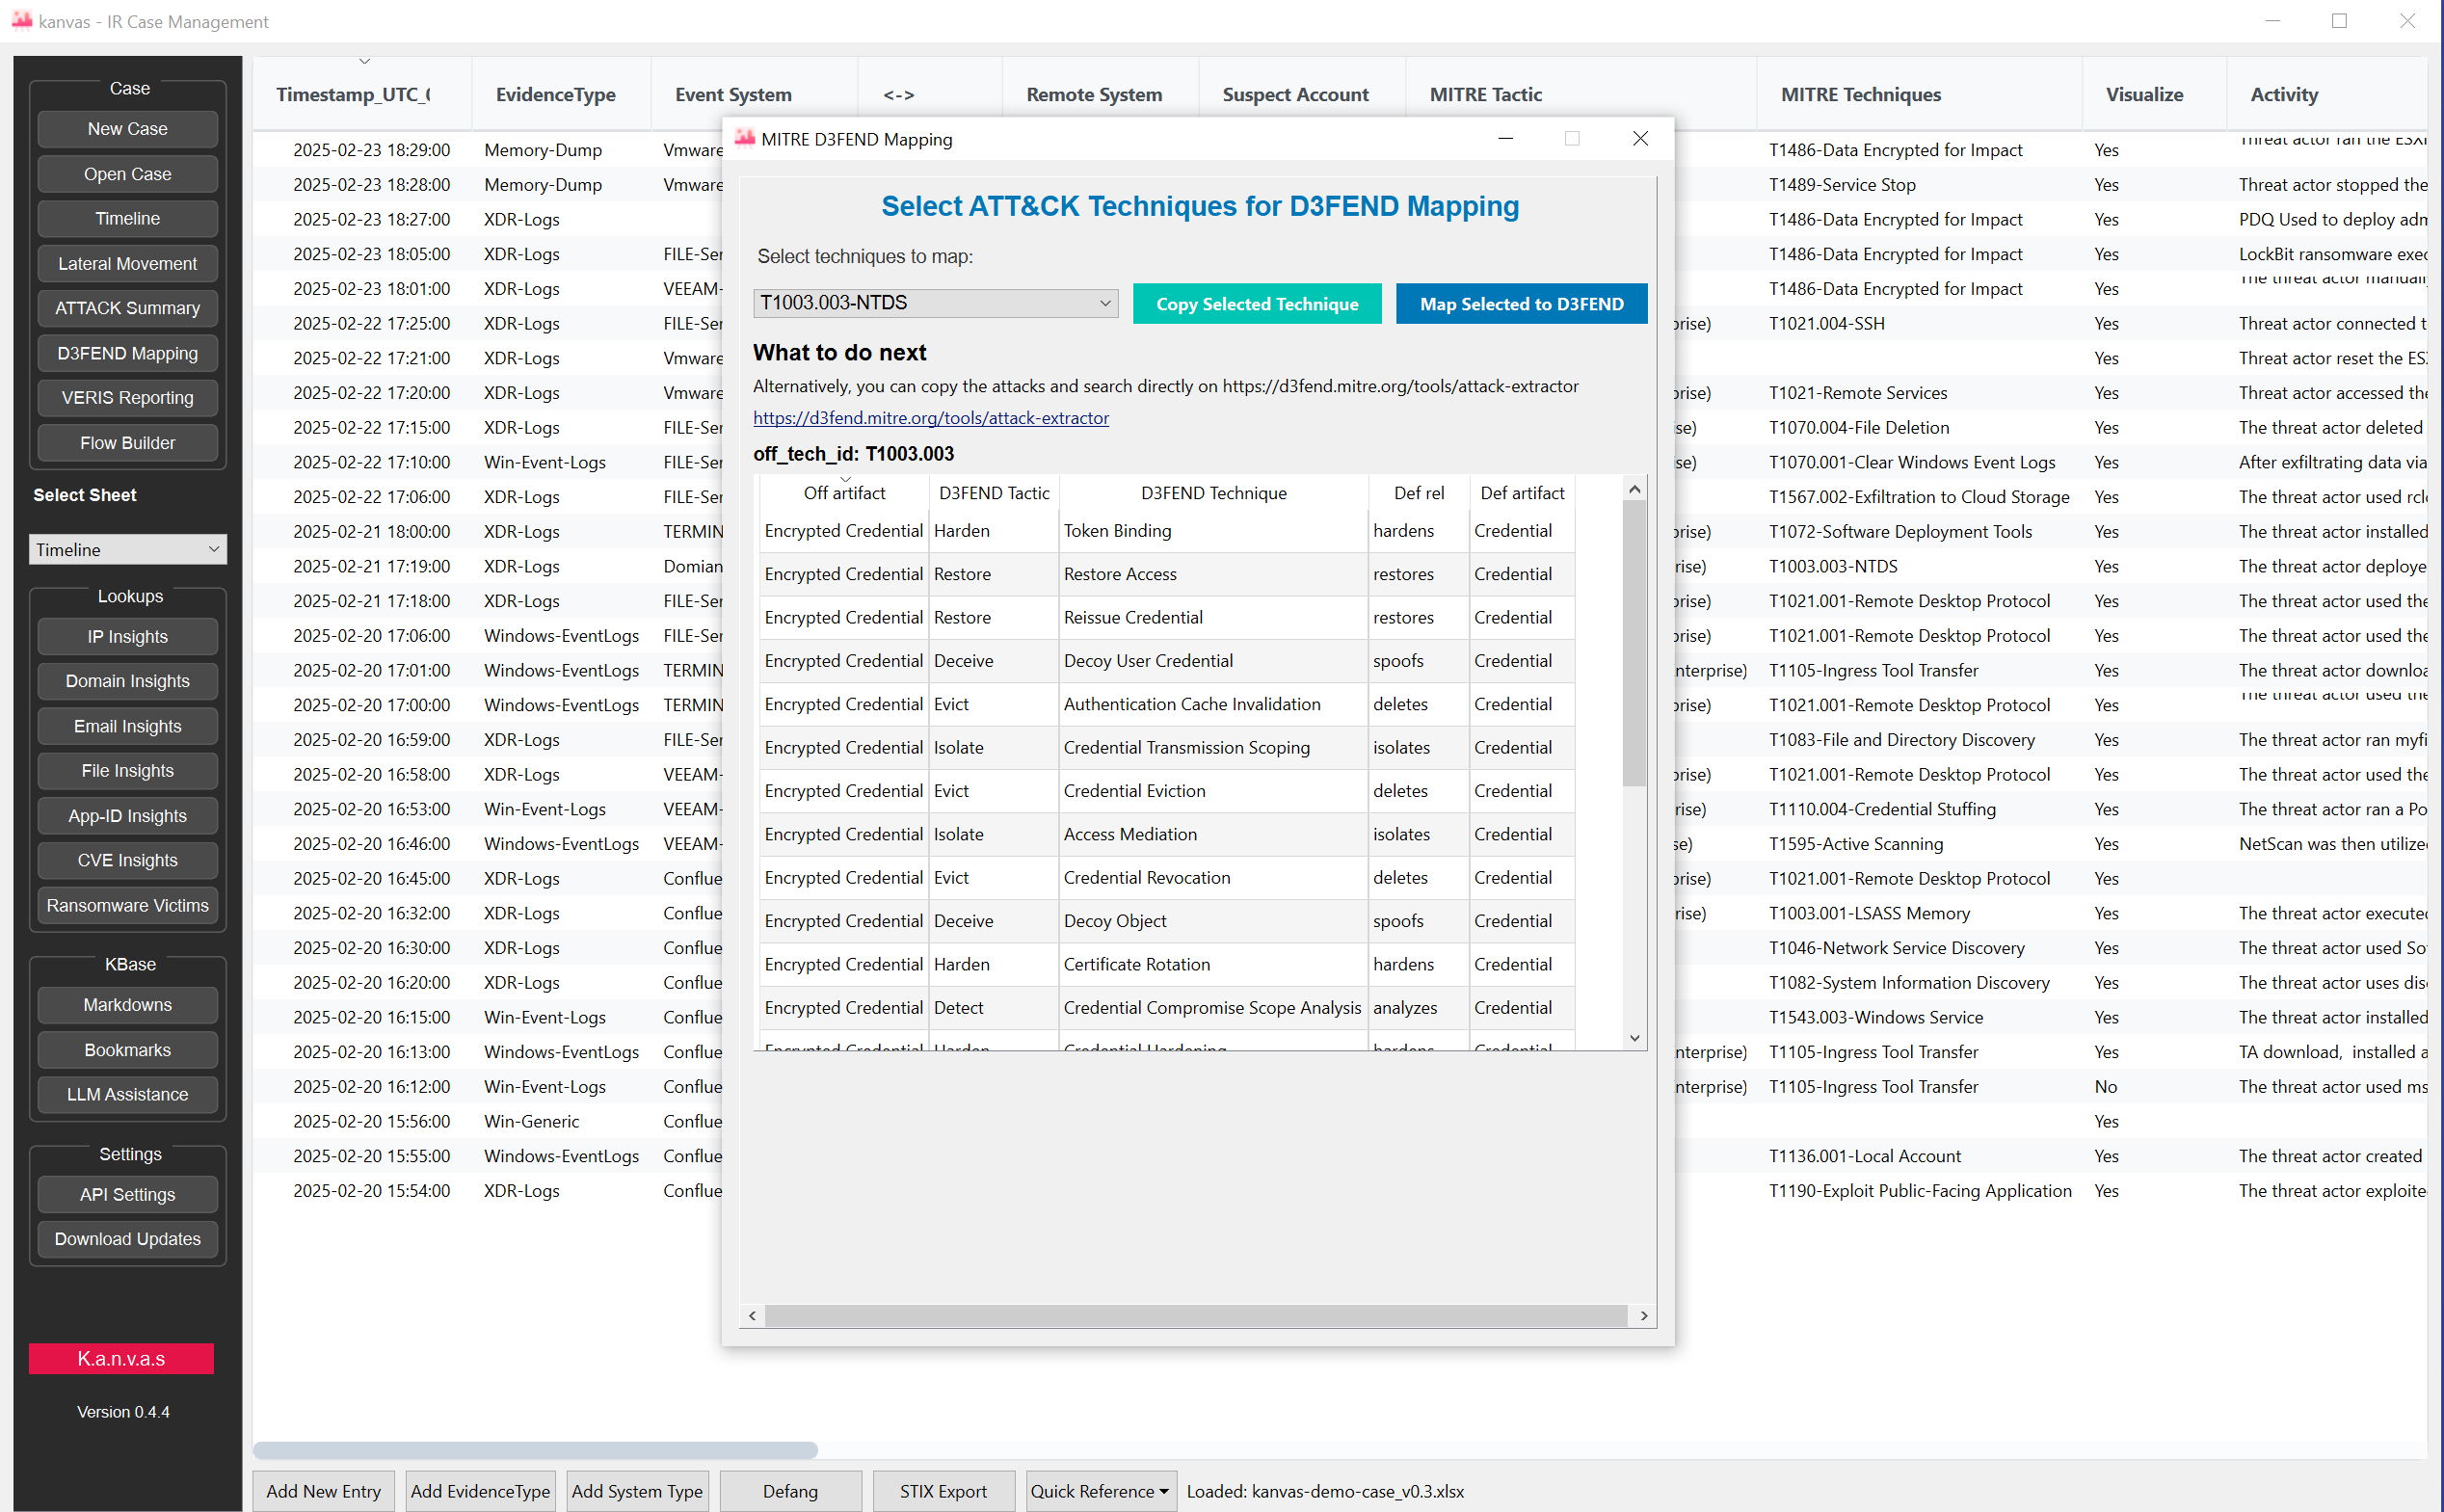Expand the Select Sheet Timeline dropdown
The image size is (2444, 1512).
point(127,549)
